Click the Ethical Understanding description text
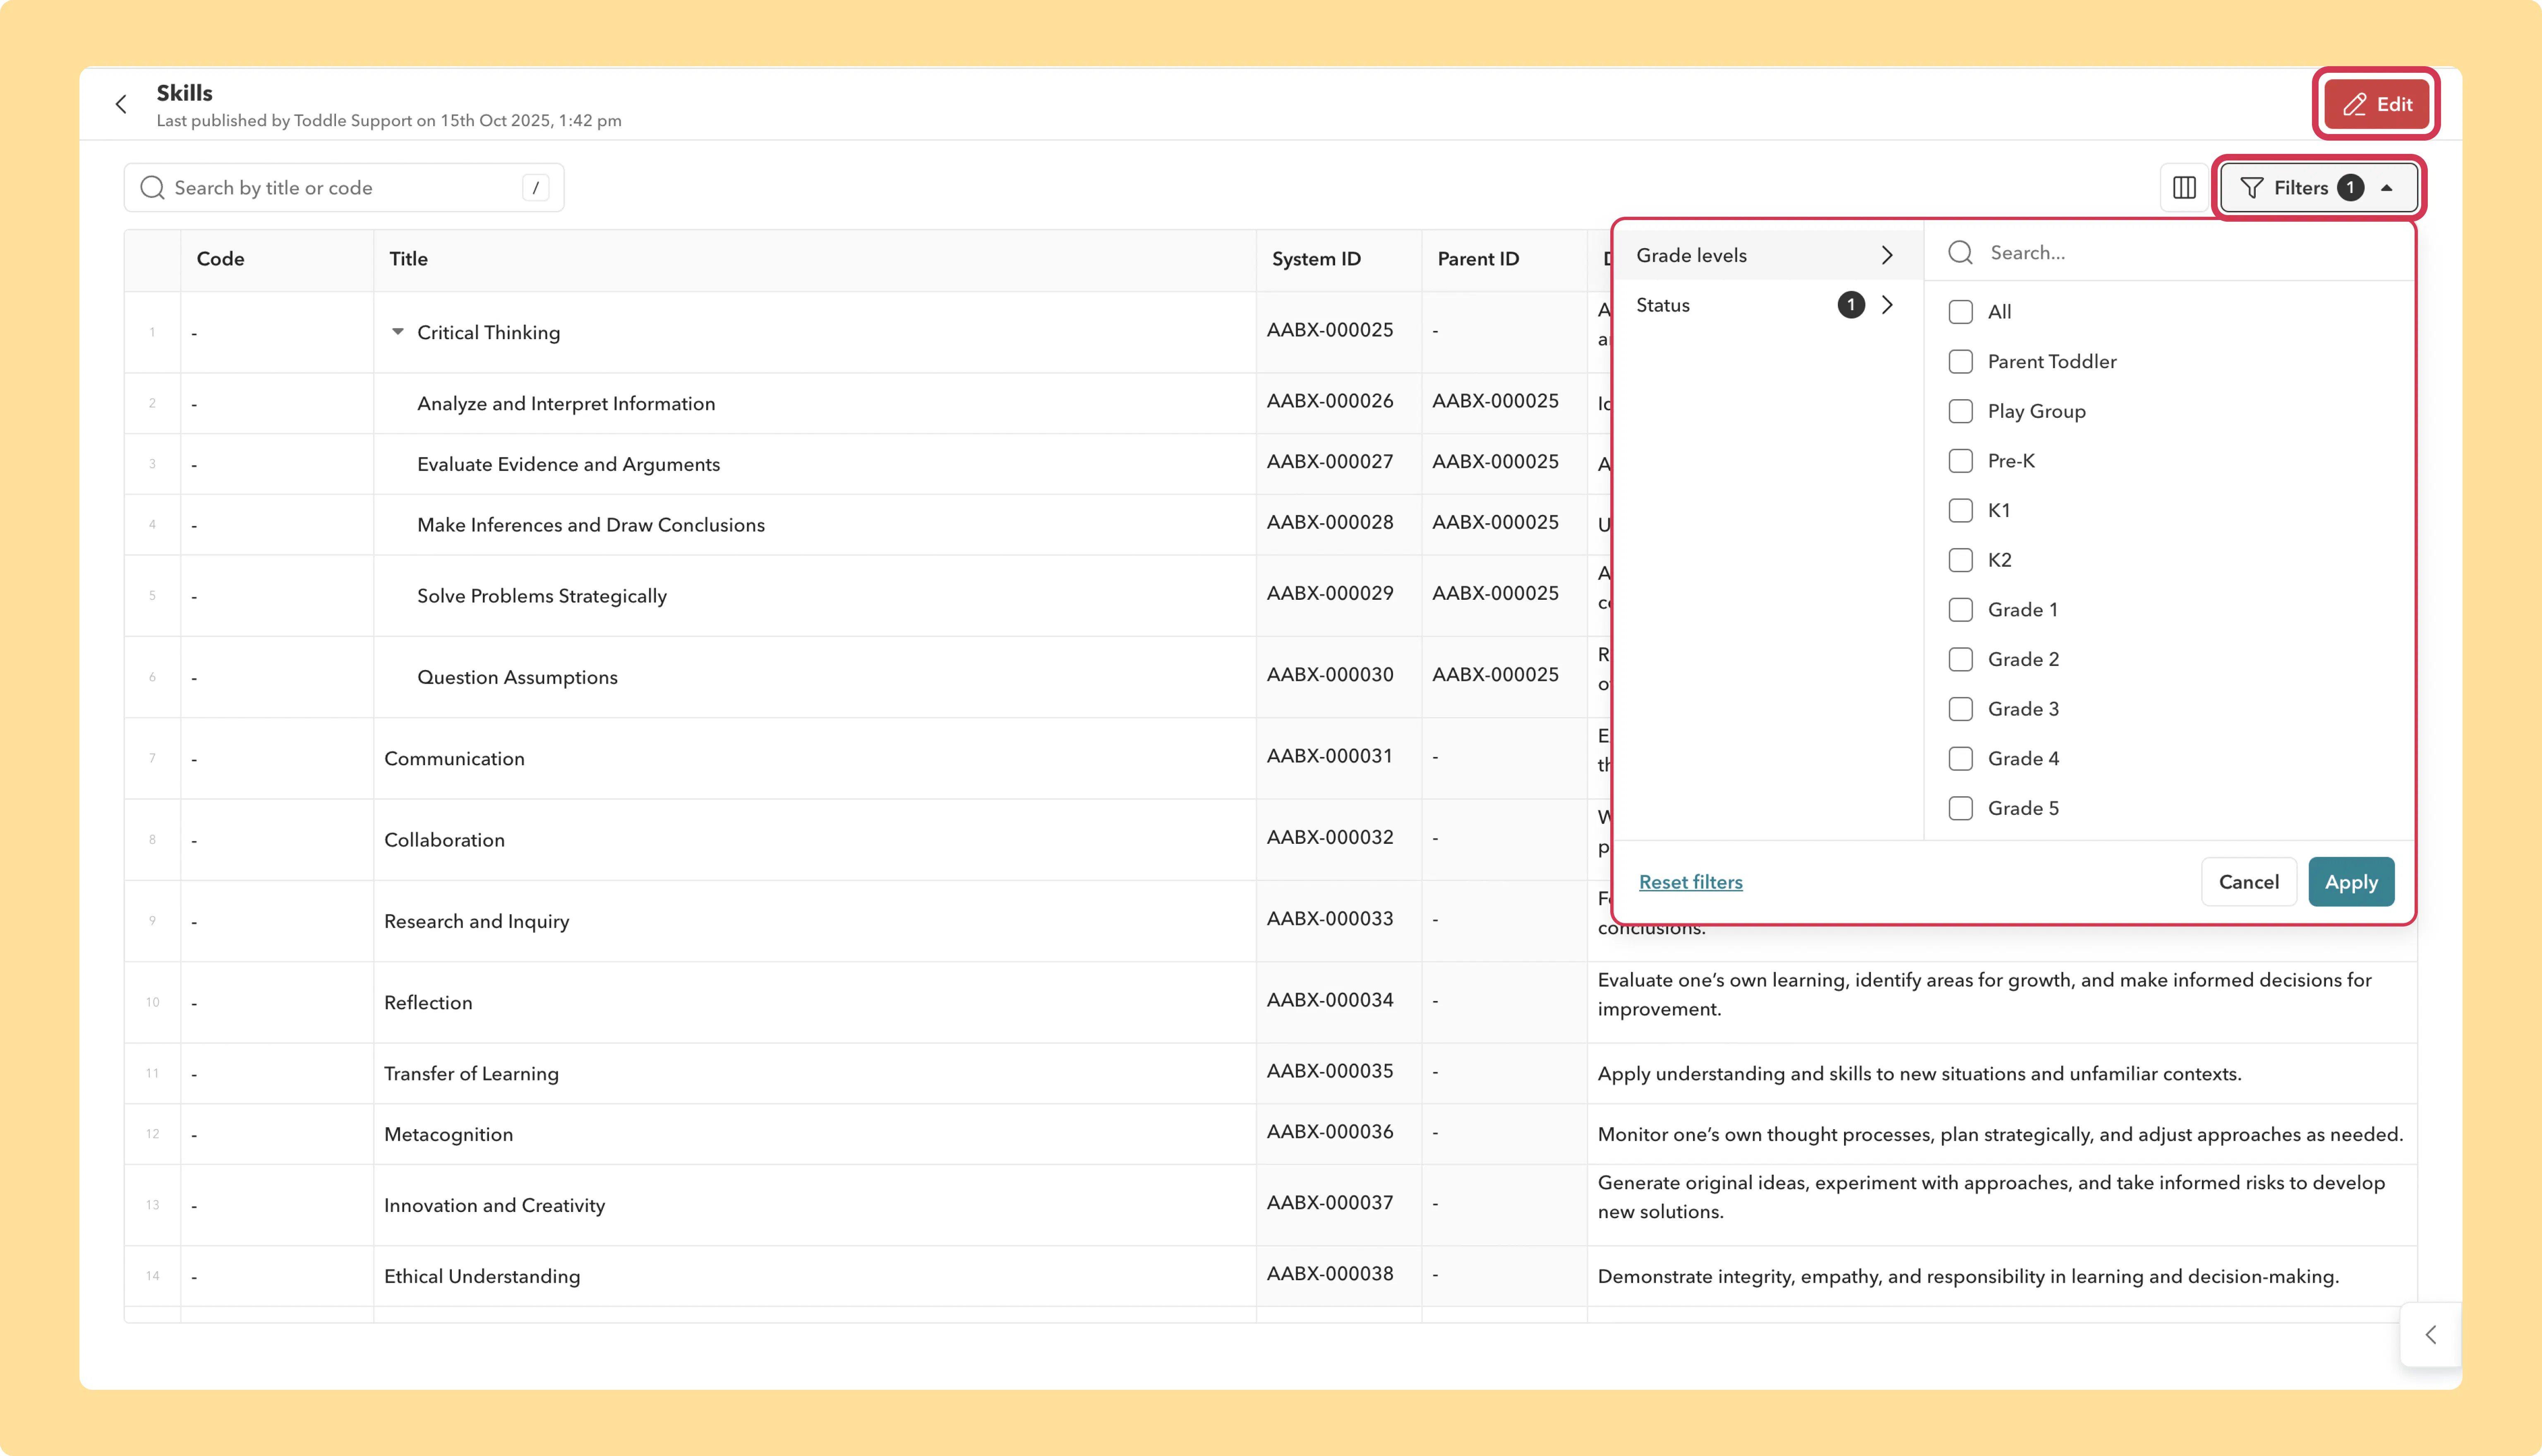The height and width of the screenshot is (1456, 2542). point(1968,1277)
